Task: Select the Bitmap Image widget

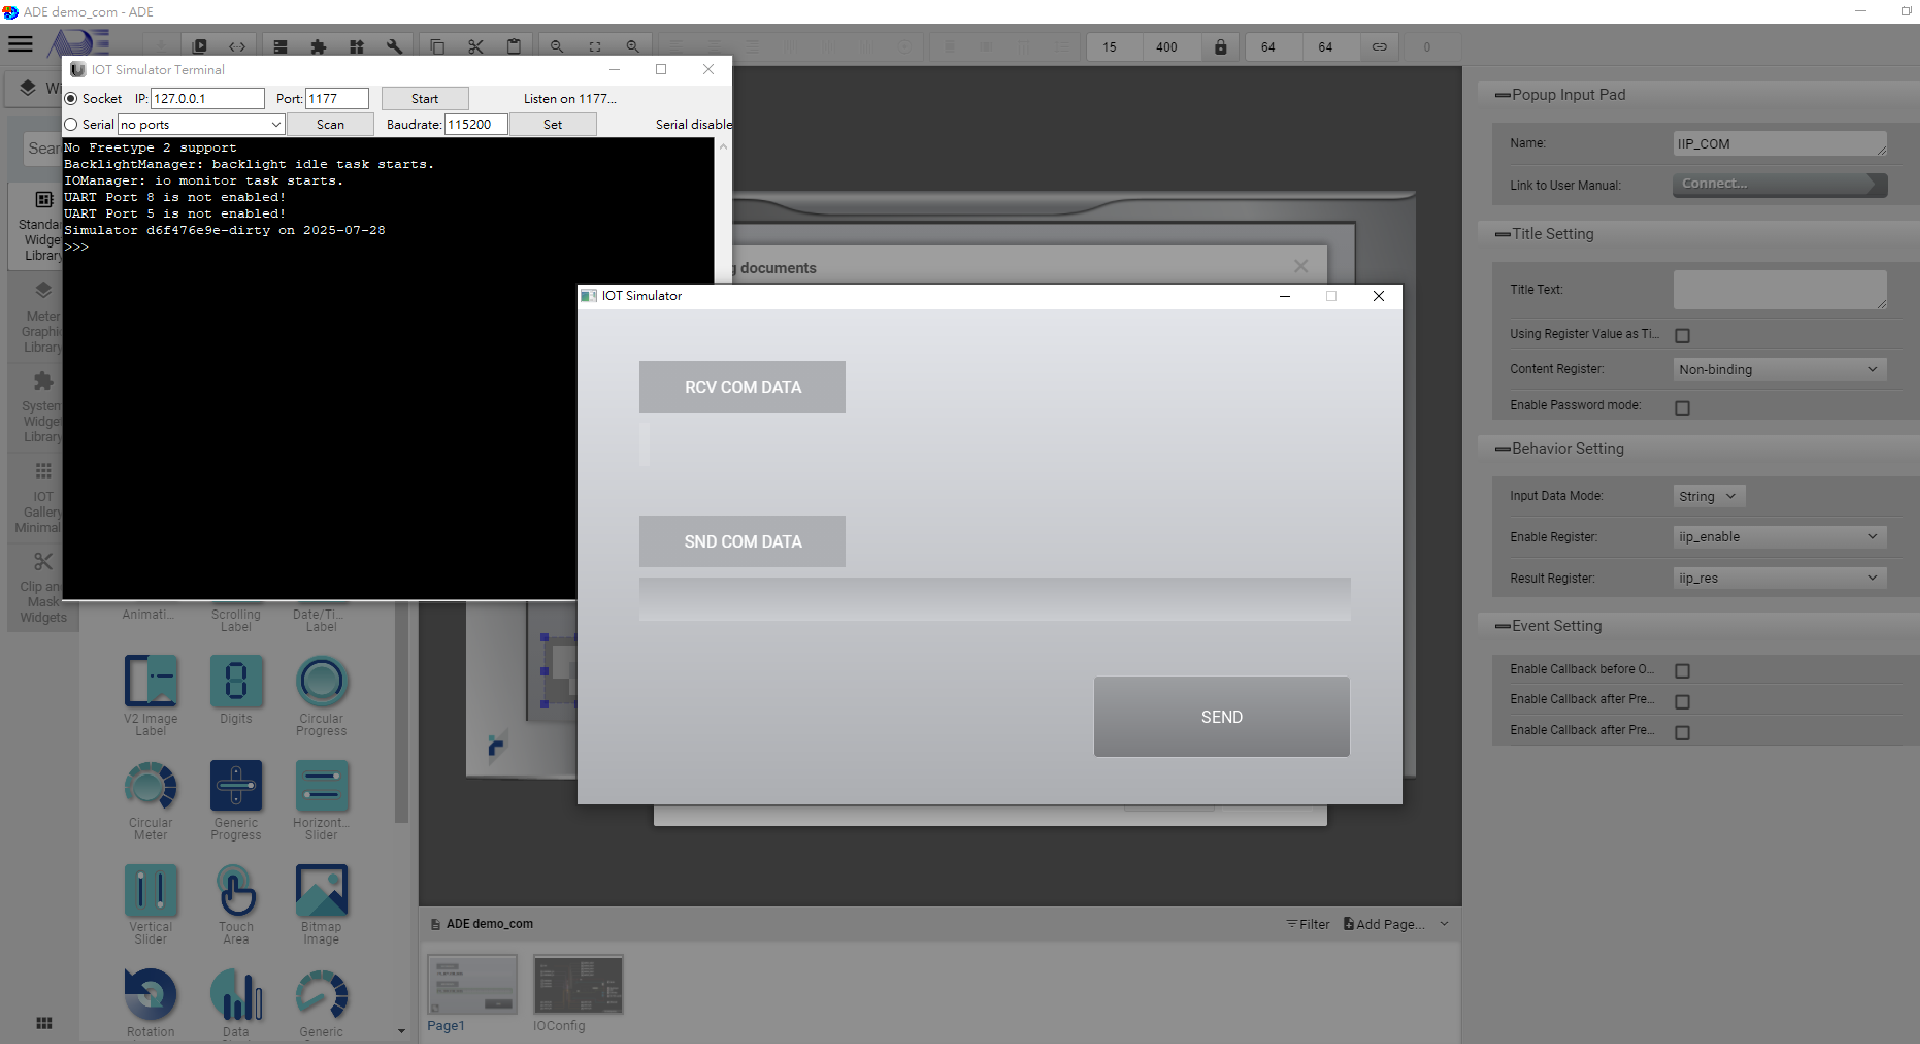Action: coord(321,890)
